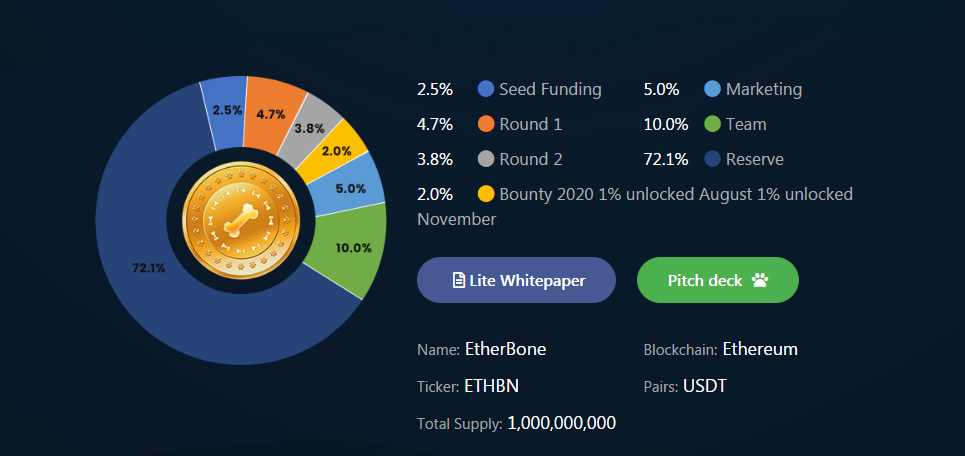Viewport: 965px width, 456px height.
Task: Click the 2.0% yellow Bounty slice
Action: pyautogui.click(x=336, y=151)
